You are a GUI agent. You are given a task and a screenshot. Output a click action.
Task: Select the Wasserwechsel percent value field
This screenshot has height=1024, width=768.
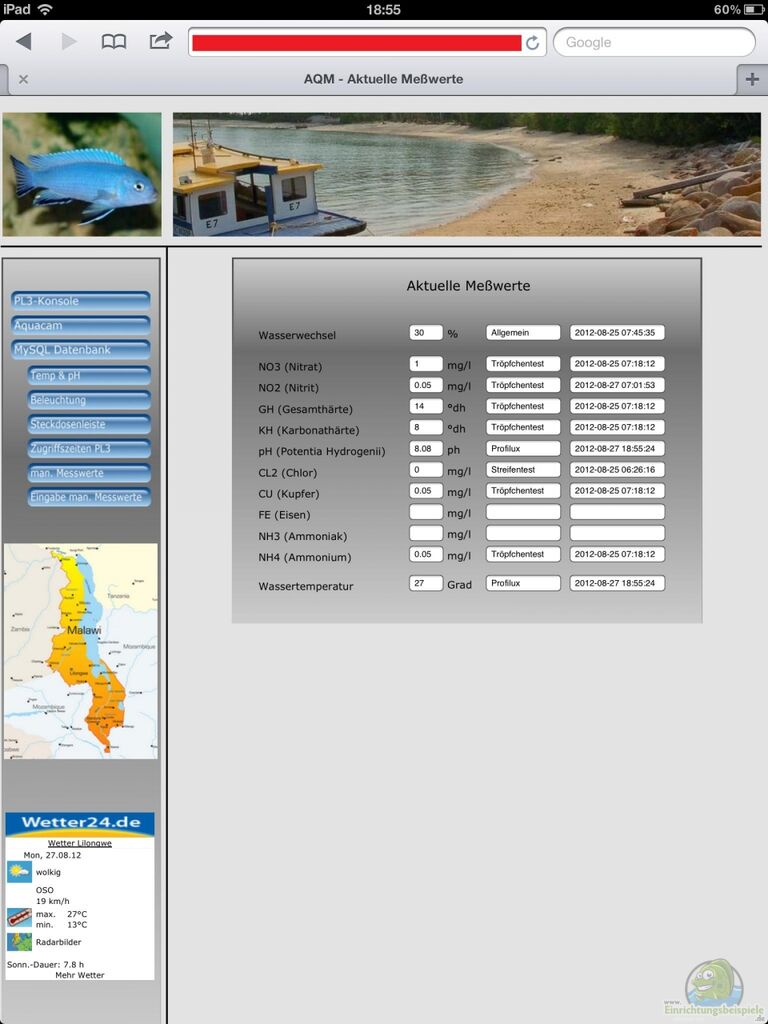pos(426,333)
